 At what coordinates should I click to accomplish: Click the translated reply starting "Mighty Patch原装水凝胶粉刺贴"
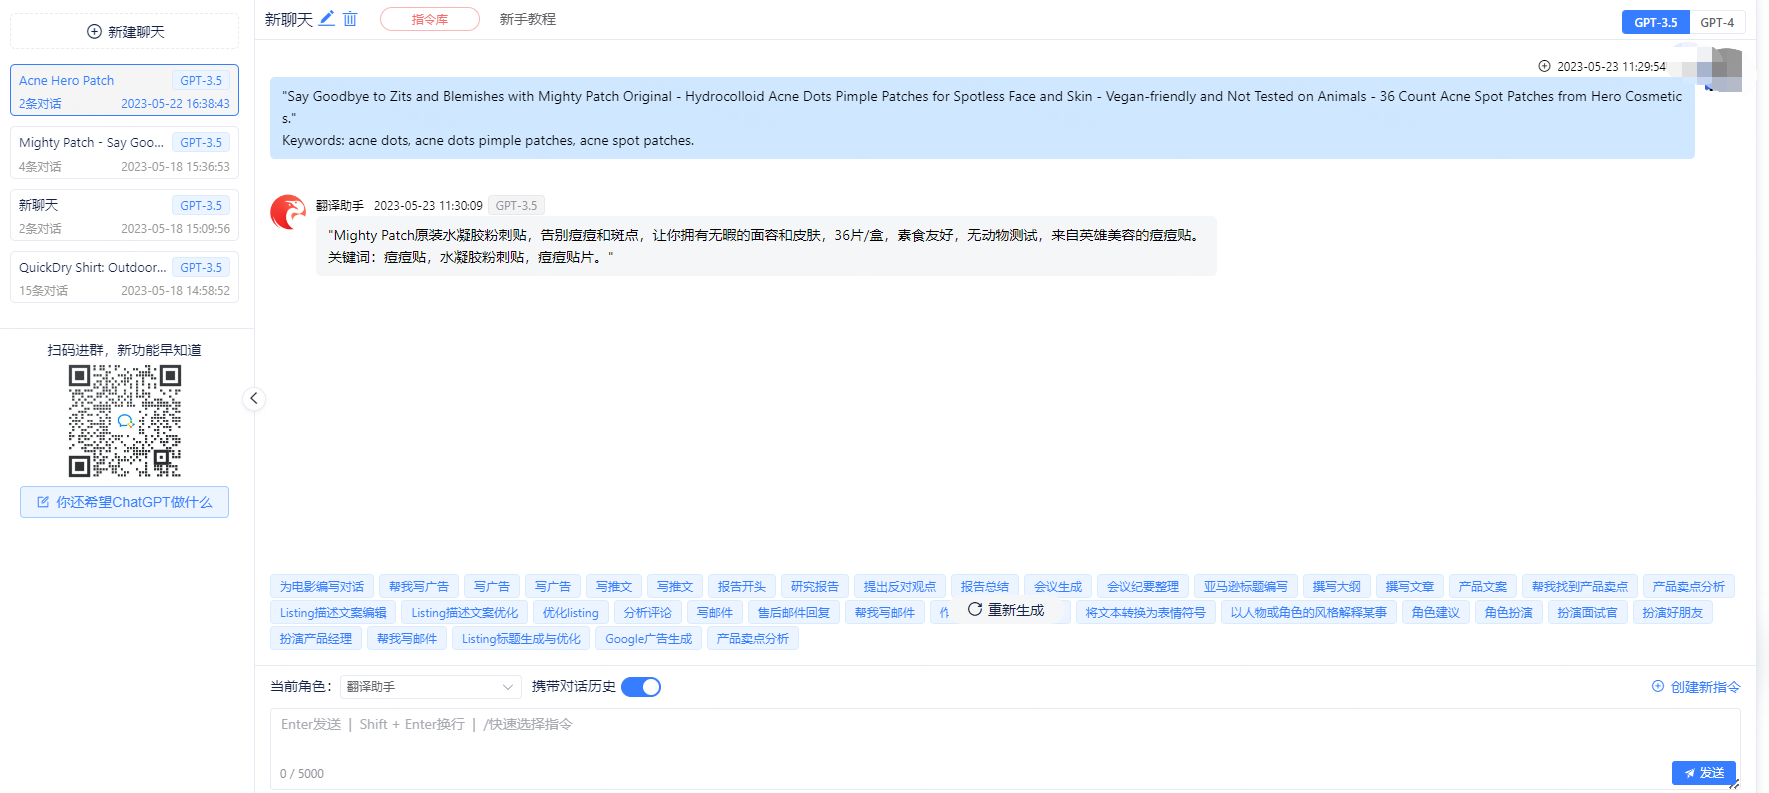click(766, 246)
